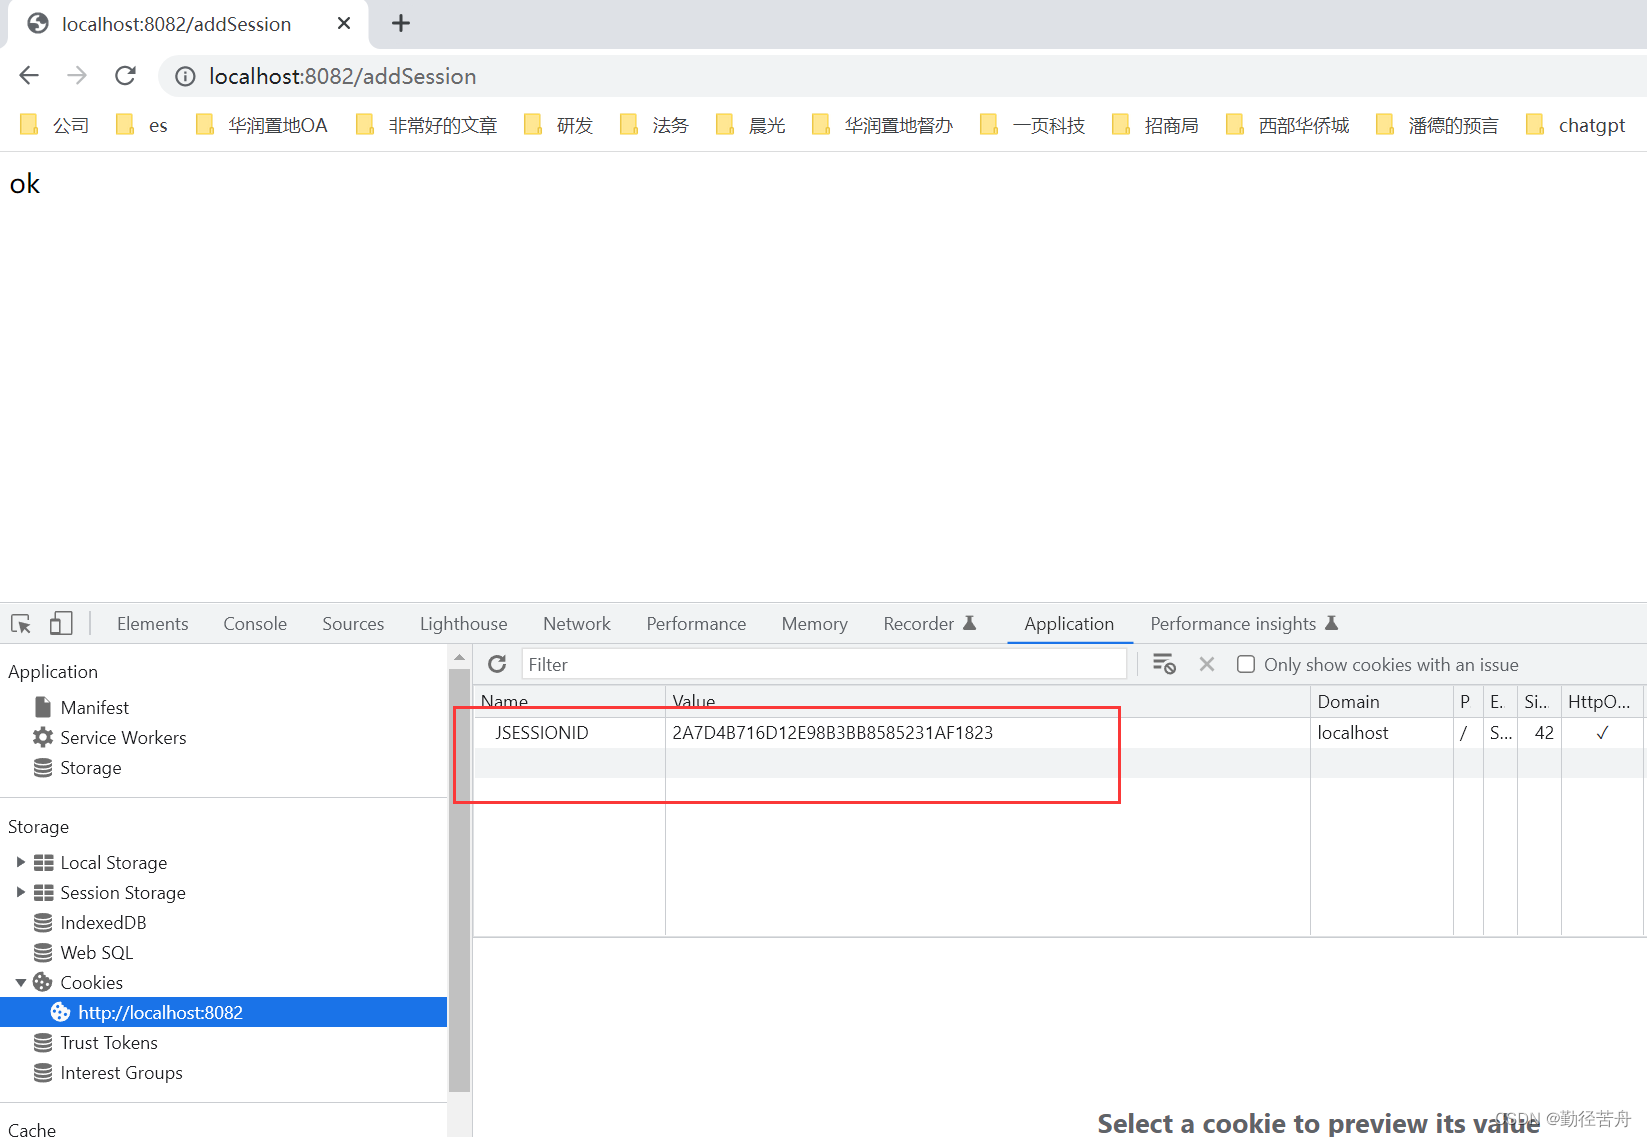
Task: Close the localhost:8082/addSession tab
Action: pyautogui.click(x=344, y=23)
